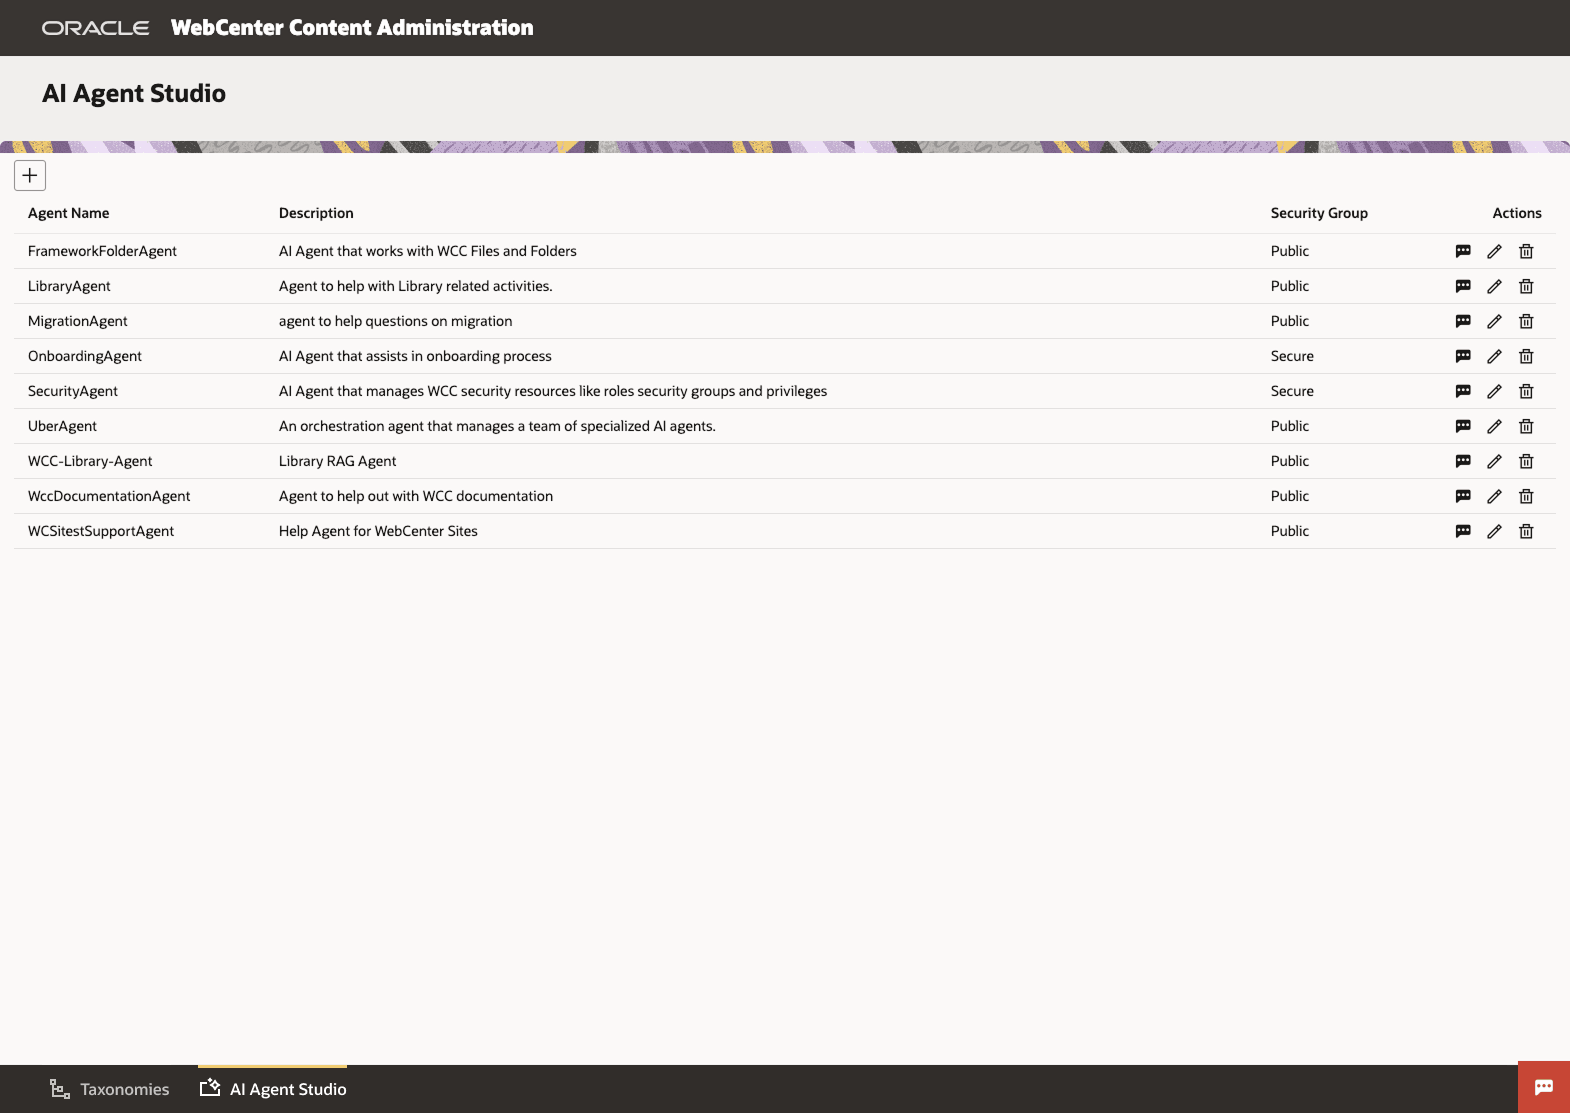Edit SecurityAgent with pencil icon

coord(1494,391)
